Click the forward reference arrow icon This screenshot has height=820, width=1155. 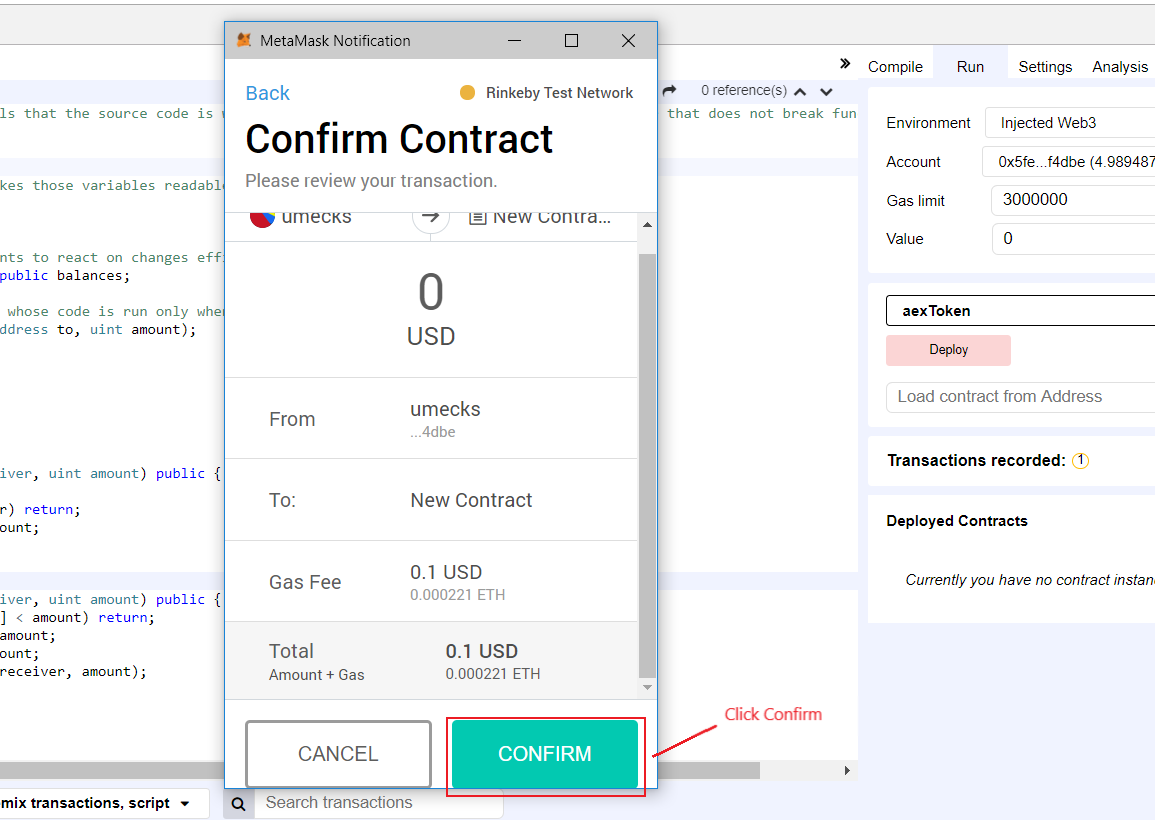coord(669,90)
